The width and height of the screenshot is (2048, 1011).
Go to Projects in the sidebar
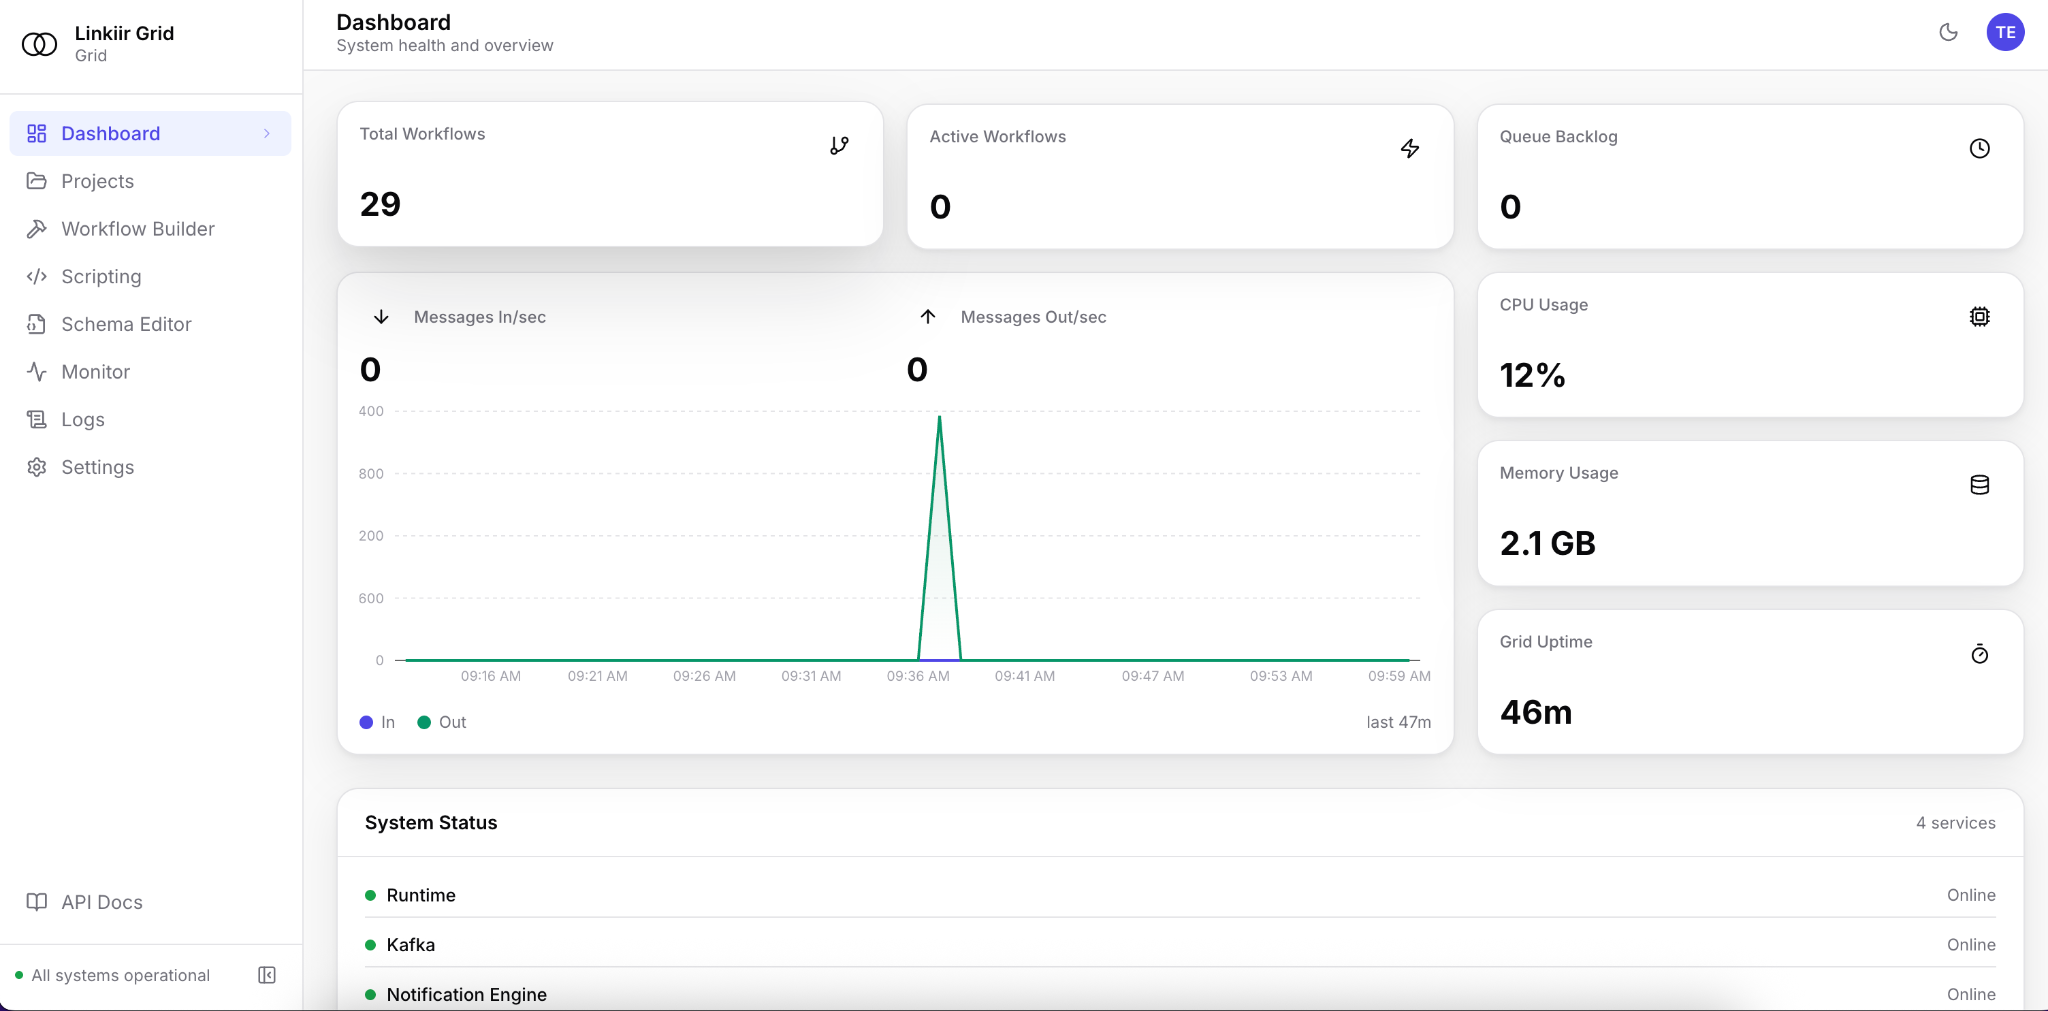point(150,181)
